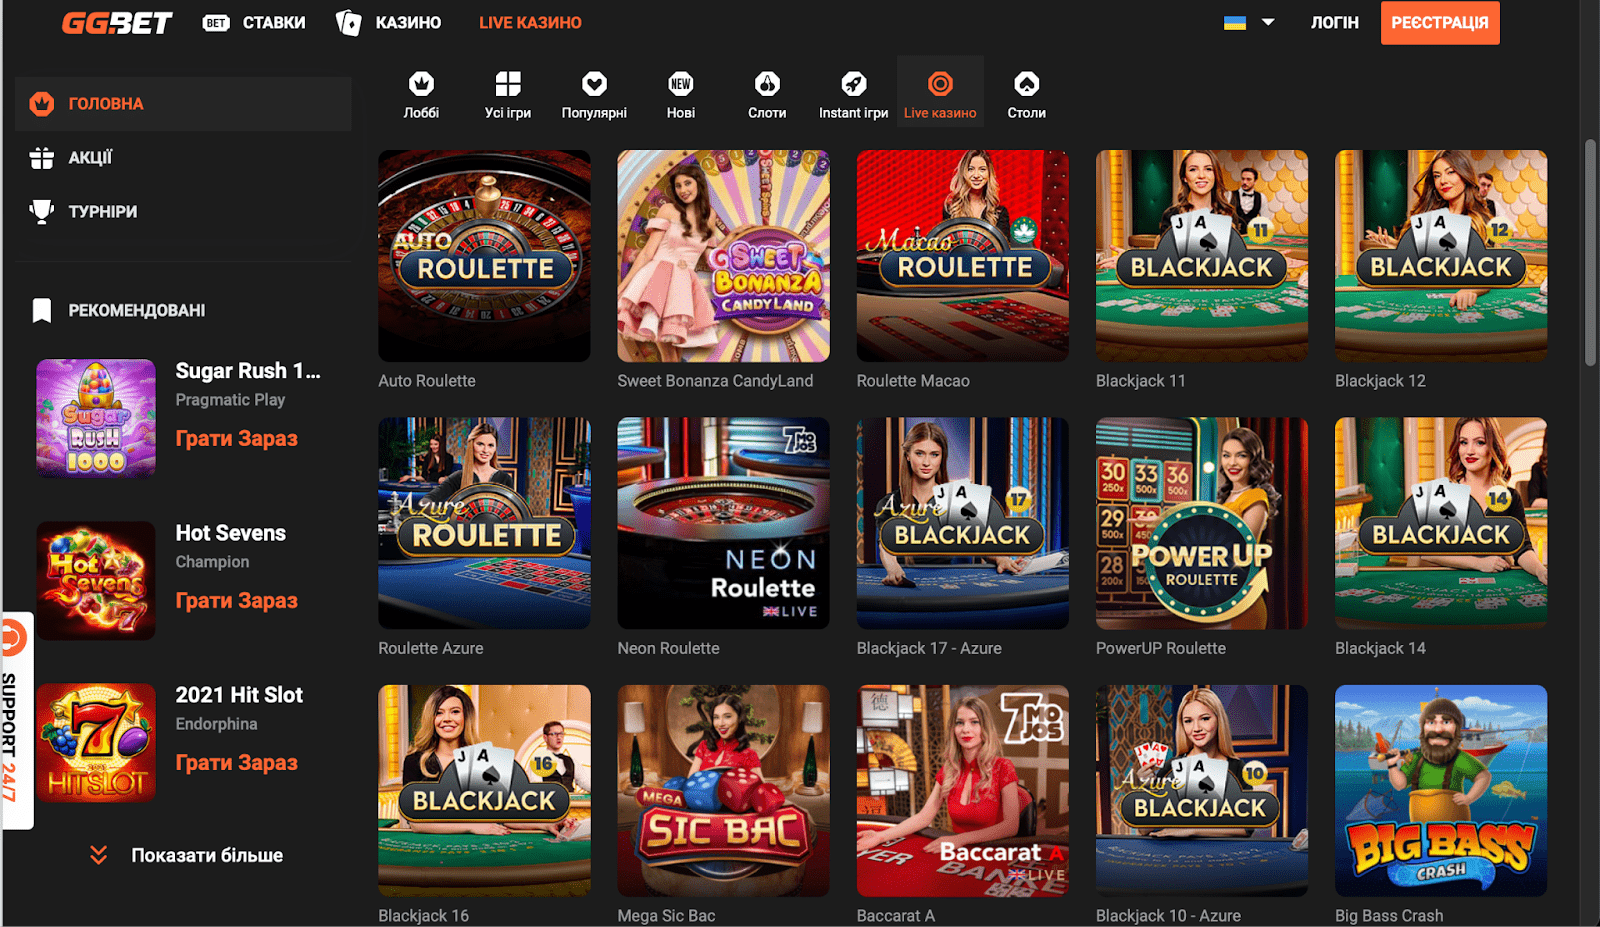The width and height of the screenshot is (1600, 927).
Task: Click the Логін link
Action: click(x=1334, y=23)
